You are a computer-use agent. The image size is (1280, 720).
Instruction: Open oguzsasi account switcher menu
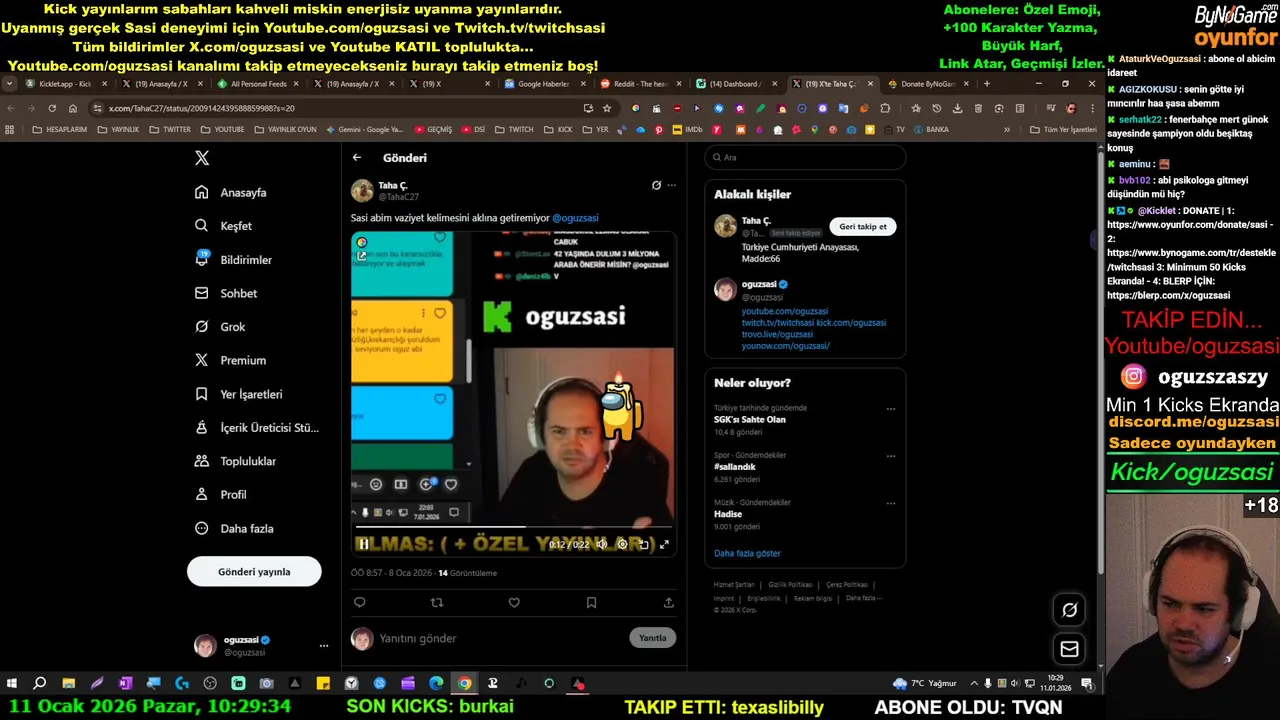click(261, 645)
